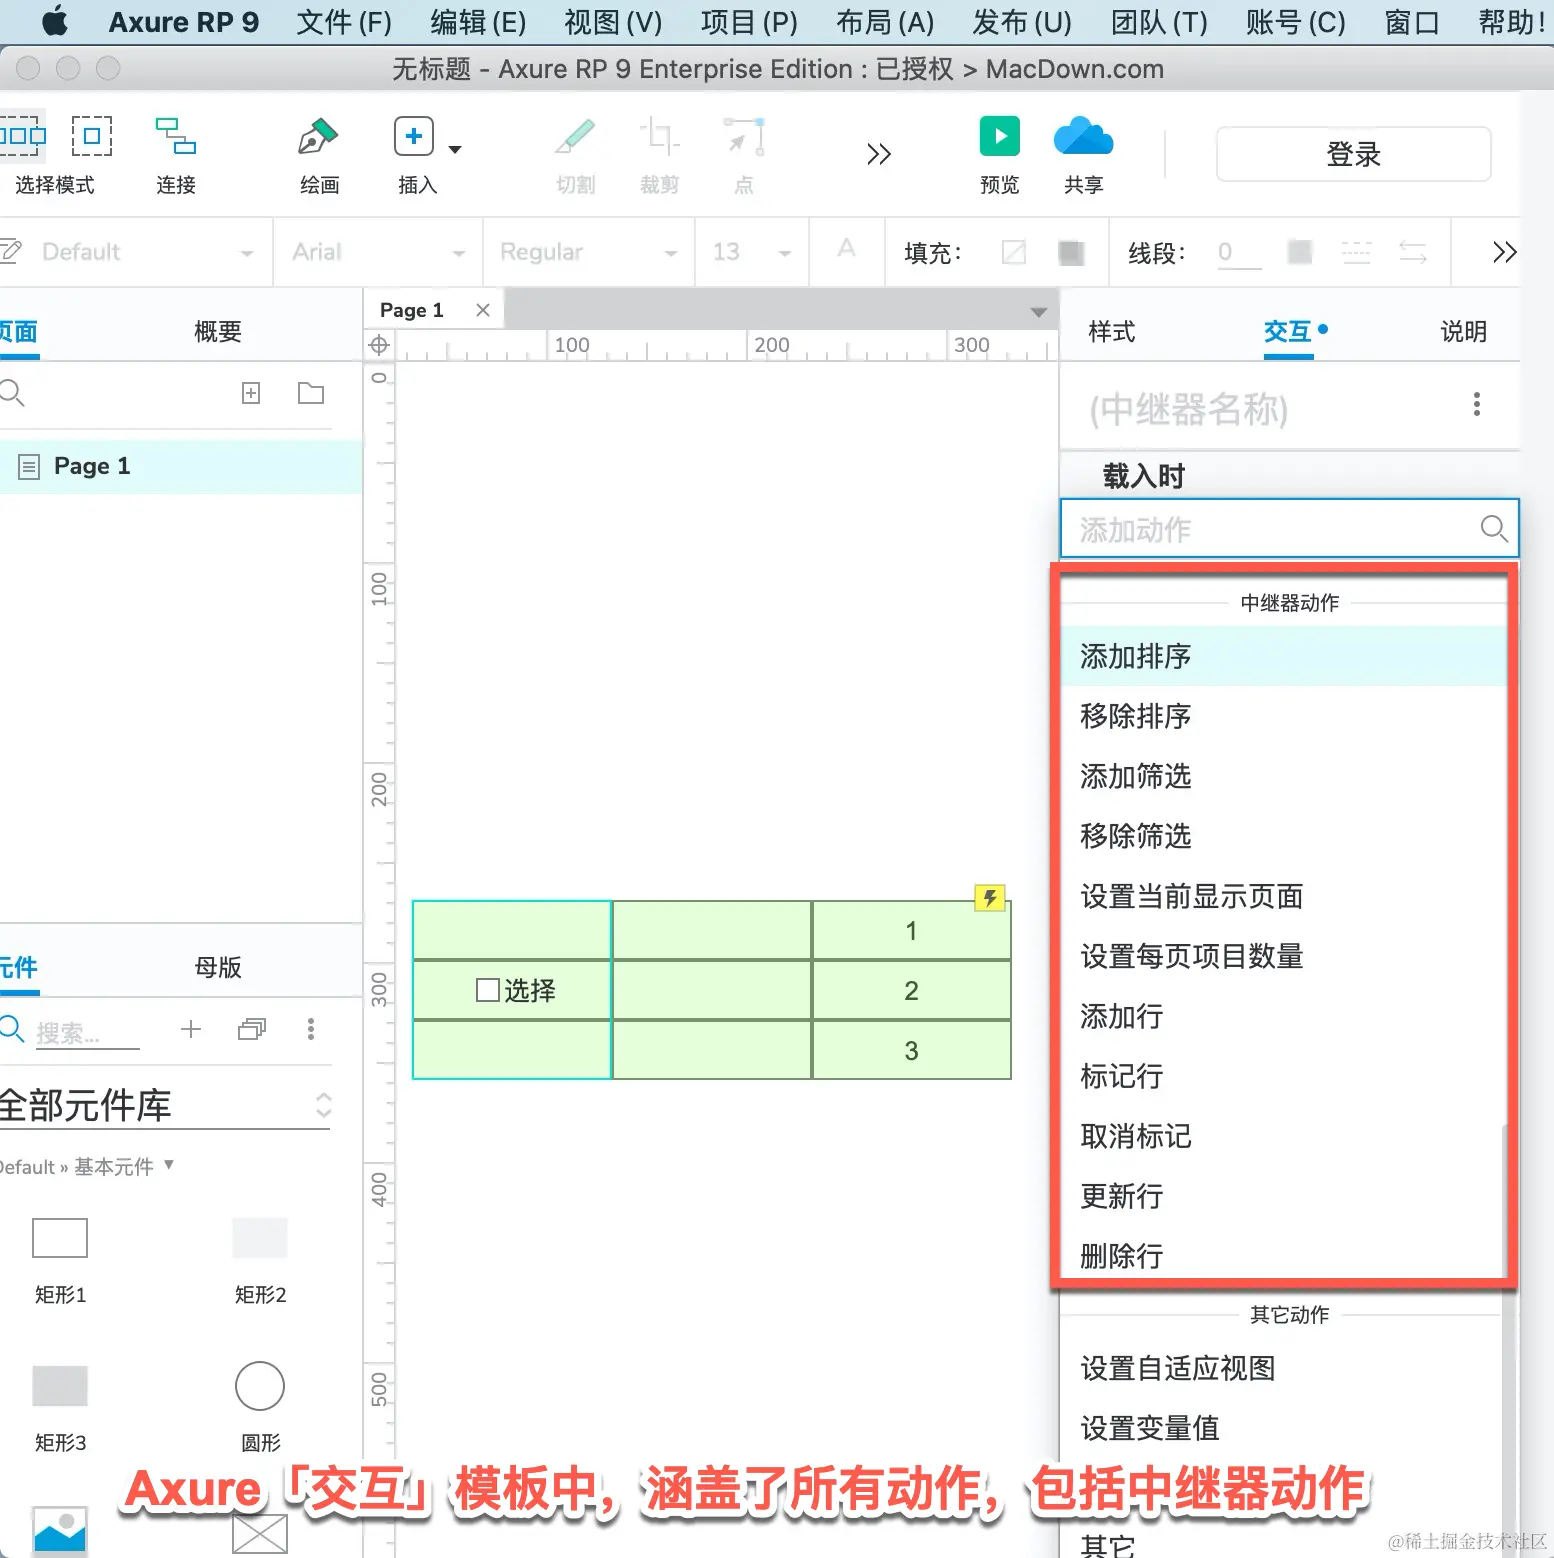The height and width of the screenshot is (1558, 1554).
Task: Choose 取消标记 action
Action: pyautogui.click(x=1284, y=1136)
